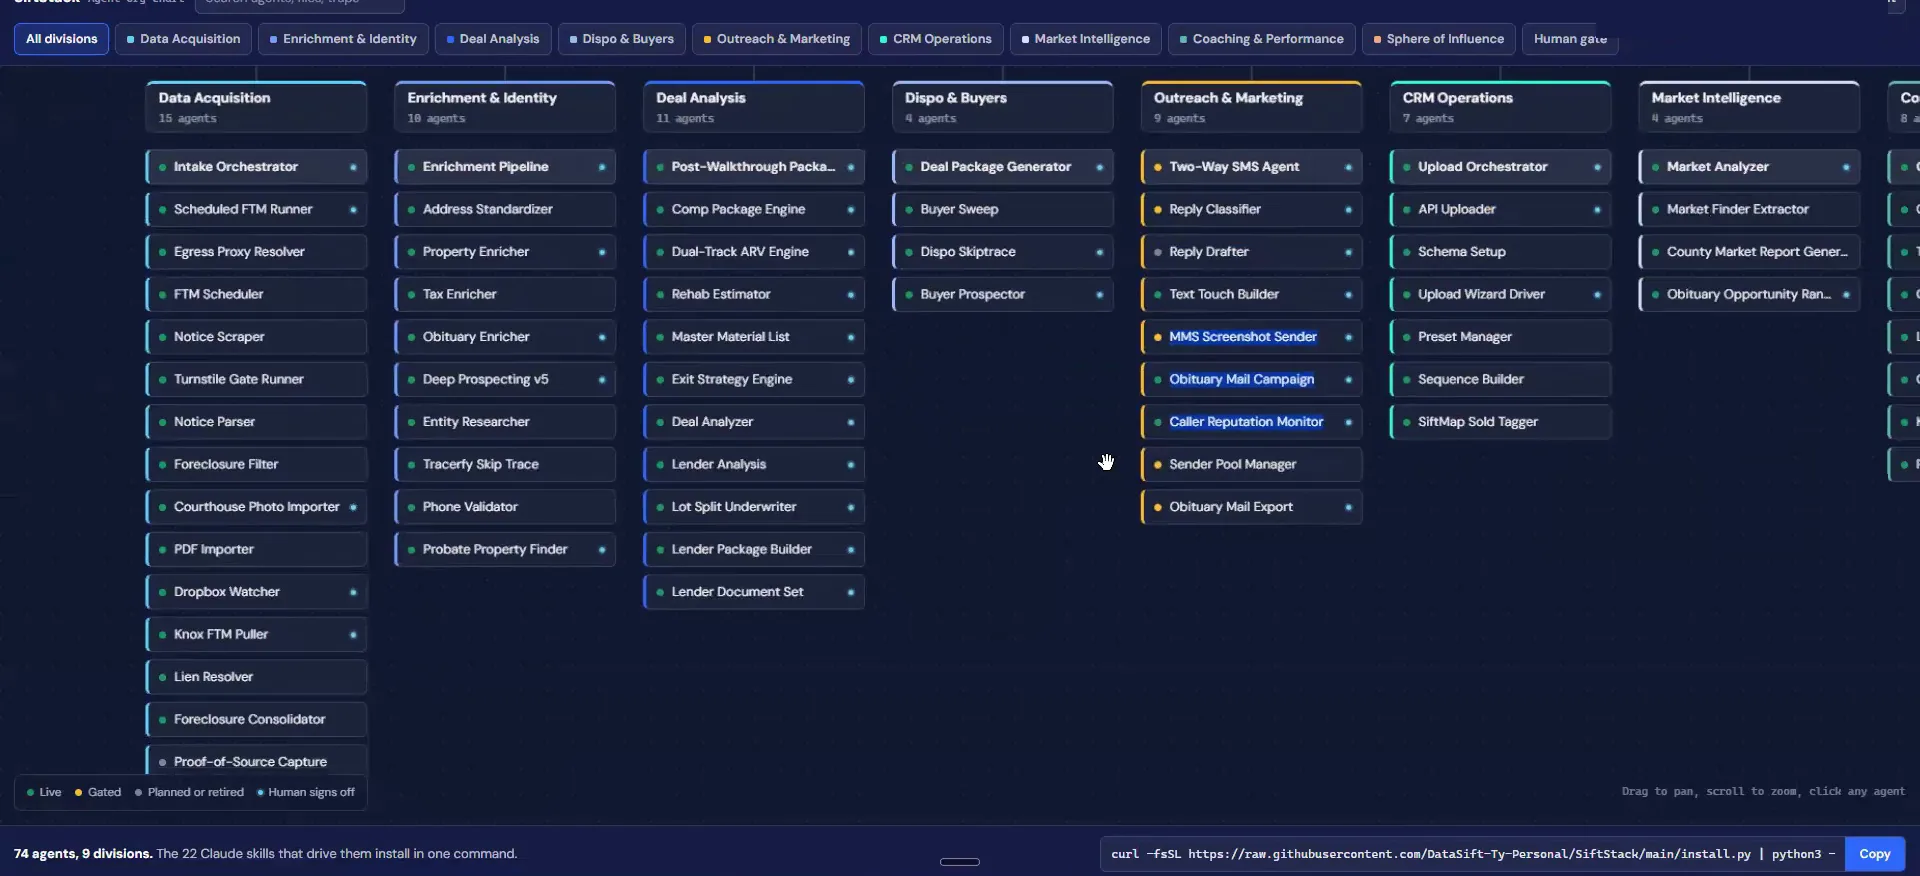Image resolution: width=1920 pixels, height=876 pixels.
Task: Open the Two-Way SMS Agent card
Action: pos(1252,167)
